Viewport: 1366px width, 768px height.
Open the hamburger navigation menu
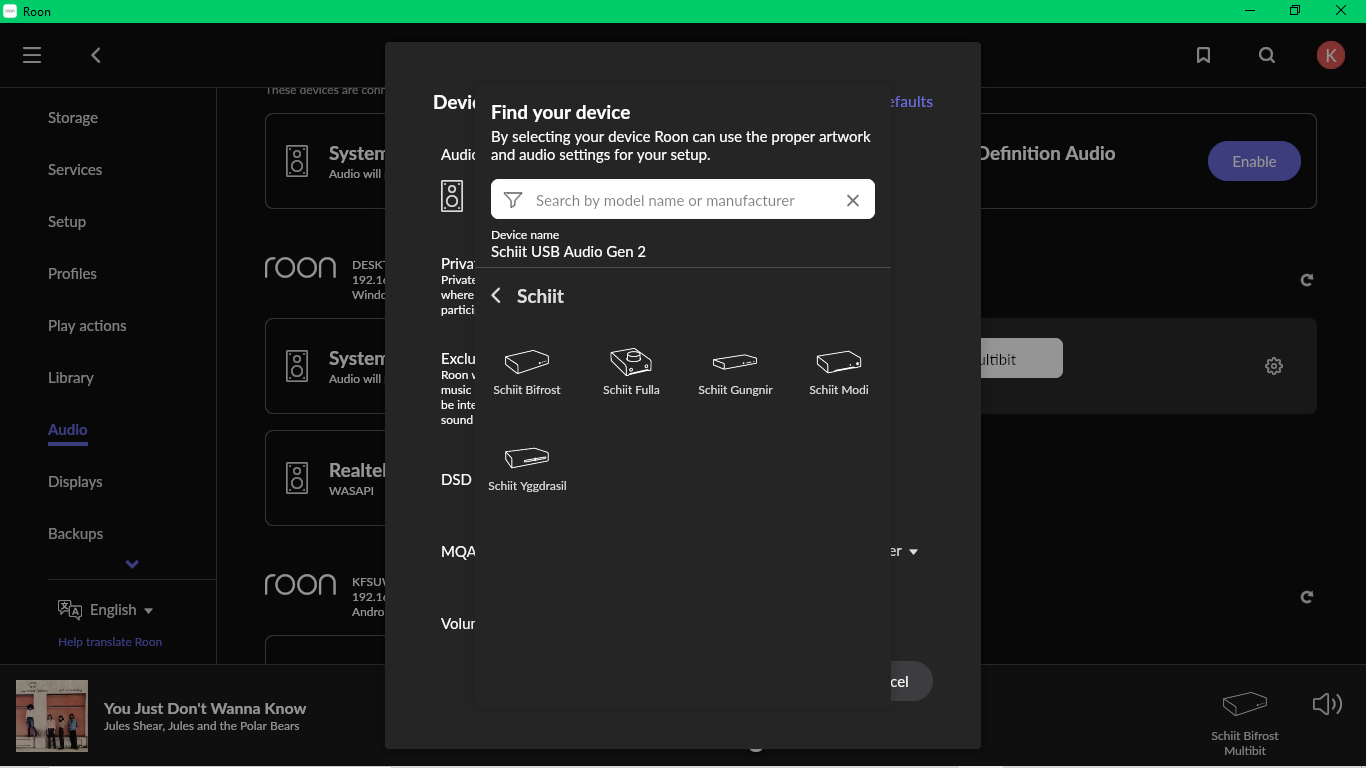pyautogui.click(x=32, y=55)
